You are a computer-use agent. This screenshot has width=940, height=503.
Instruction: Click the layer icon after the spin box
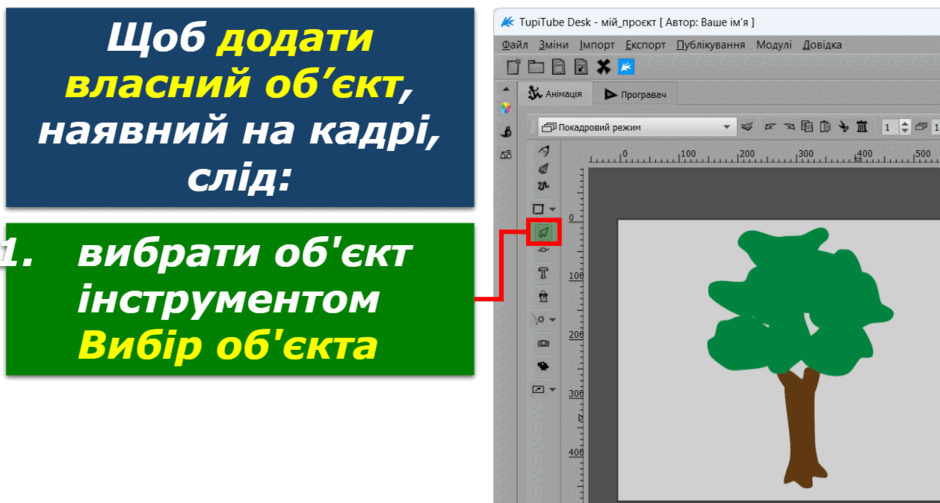(x=922, y=126)
